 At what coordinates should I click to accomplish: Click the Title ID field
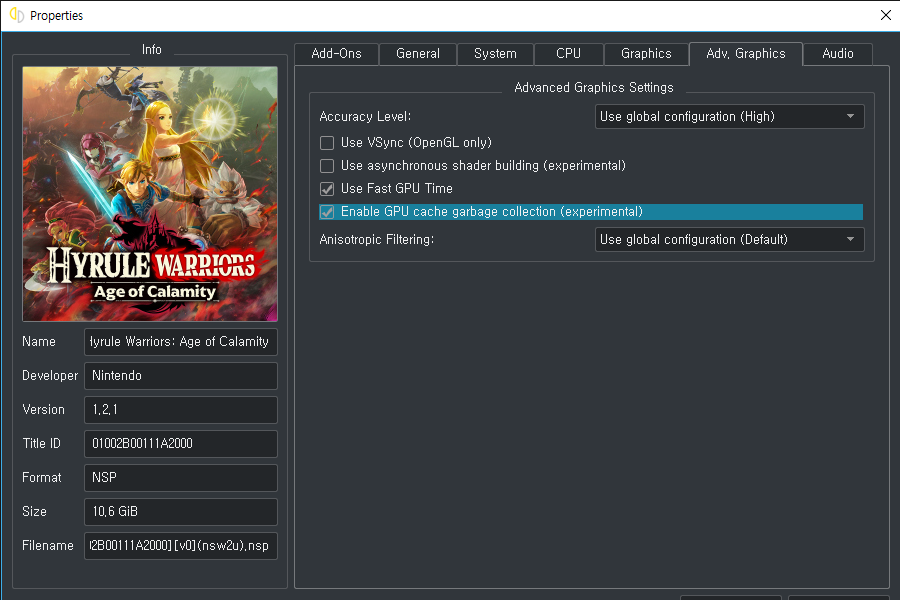coord(181,443)
